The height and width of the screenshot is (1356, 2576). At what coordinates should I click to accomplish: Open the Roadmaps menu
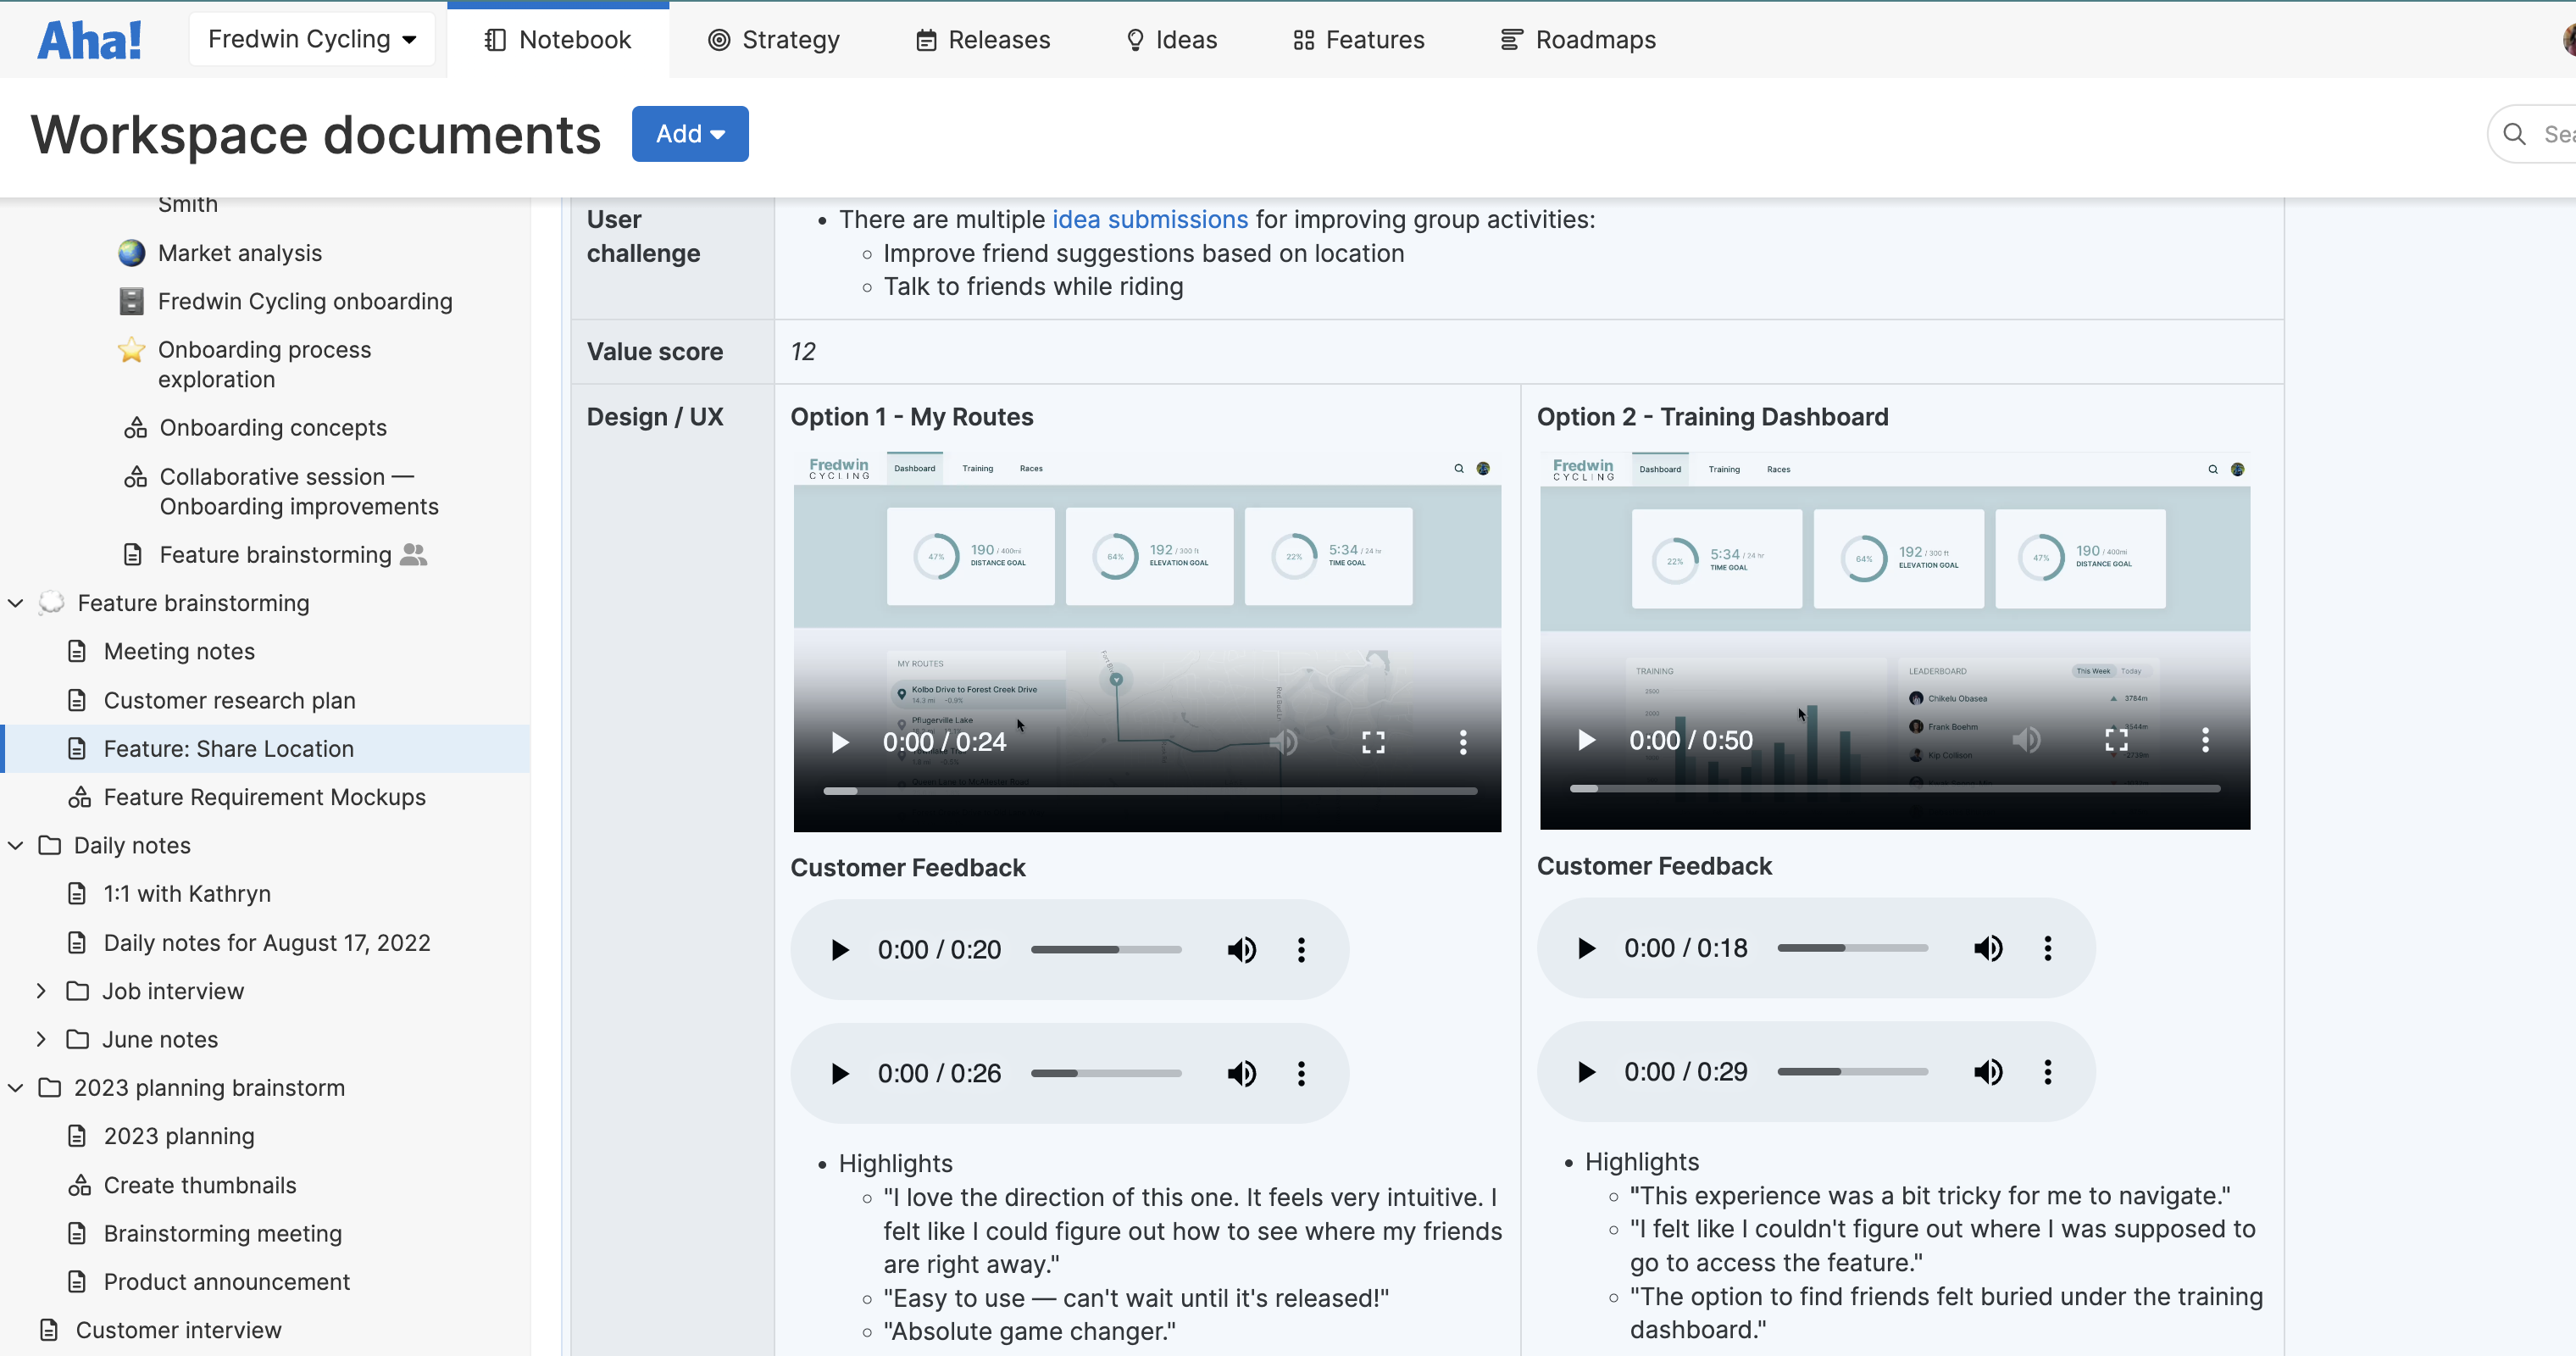coord(1578,40)
